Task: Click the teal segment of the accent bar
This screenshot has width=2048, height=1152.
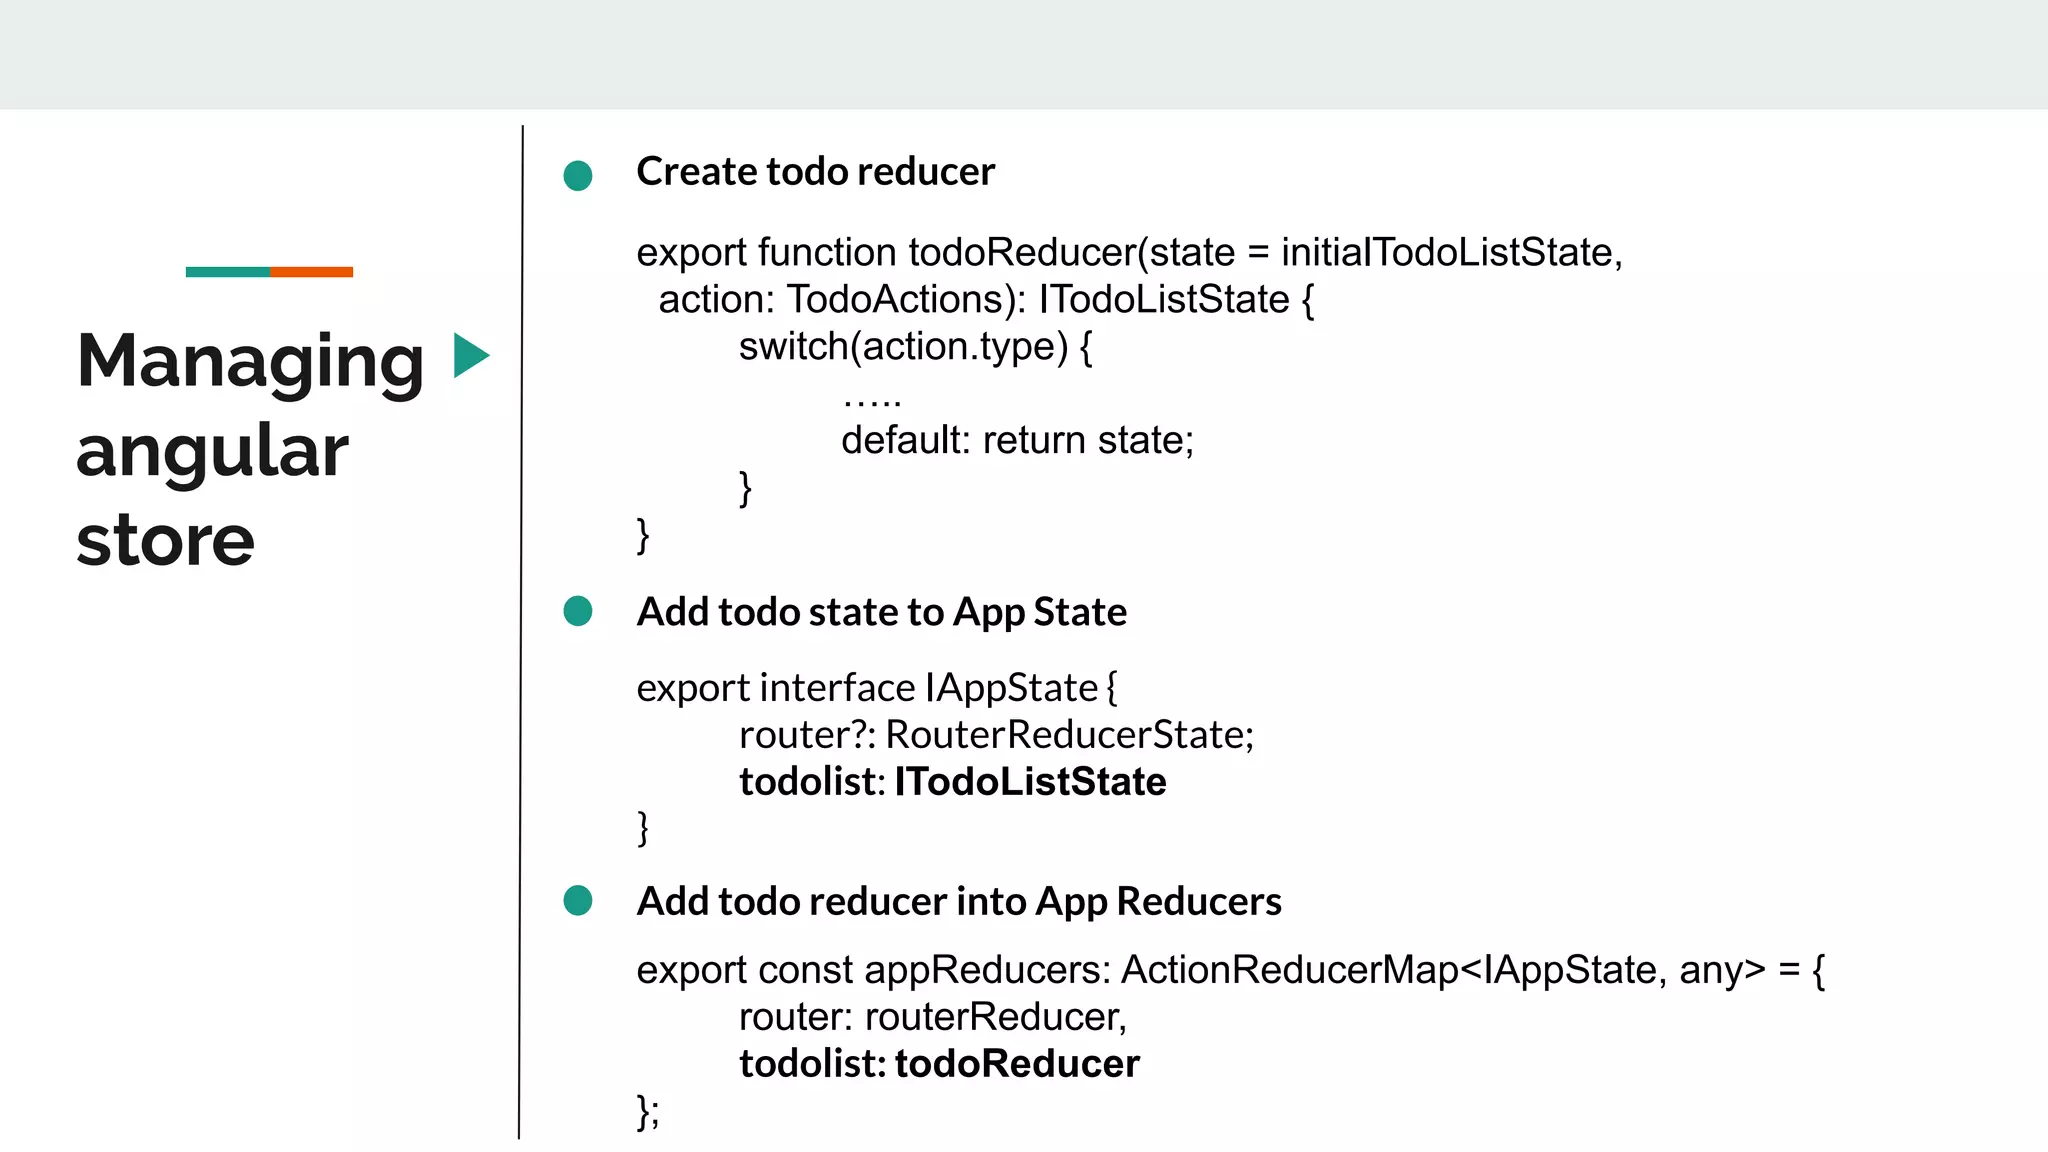Action: point(227,272)
